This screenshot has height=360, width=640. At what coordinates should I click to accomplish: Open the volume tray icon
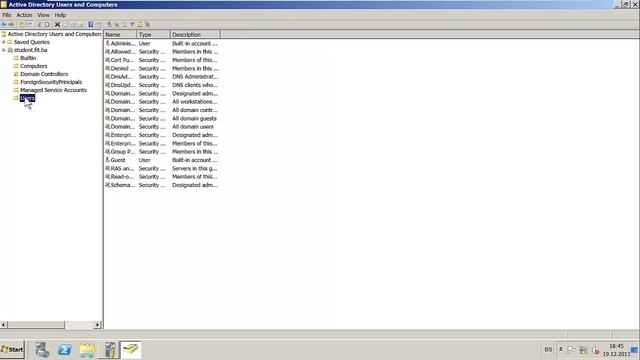(x=596, y=351)
